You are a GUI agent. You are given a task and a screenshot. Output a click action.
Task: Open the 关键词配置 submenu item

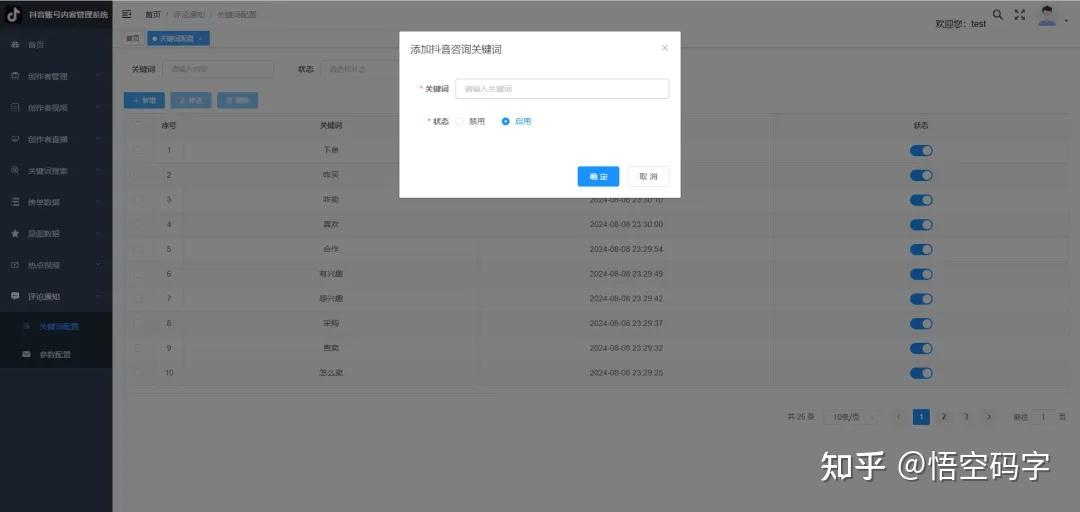tap(56, 327)
